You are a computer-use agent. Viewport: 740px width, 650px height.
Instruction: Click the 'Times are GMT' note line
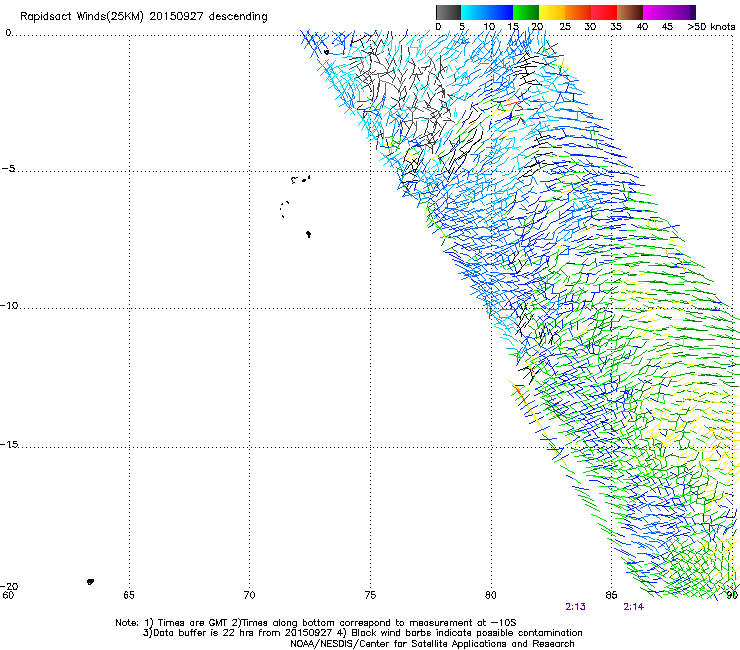[x=316, y=623]
